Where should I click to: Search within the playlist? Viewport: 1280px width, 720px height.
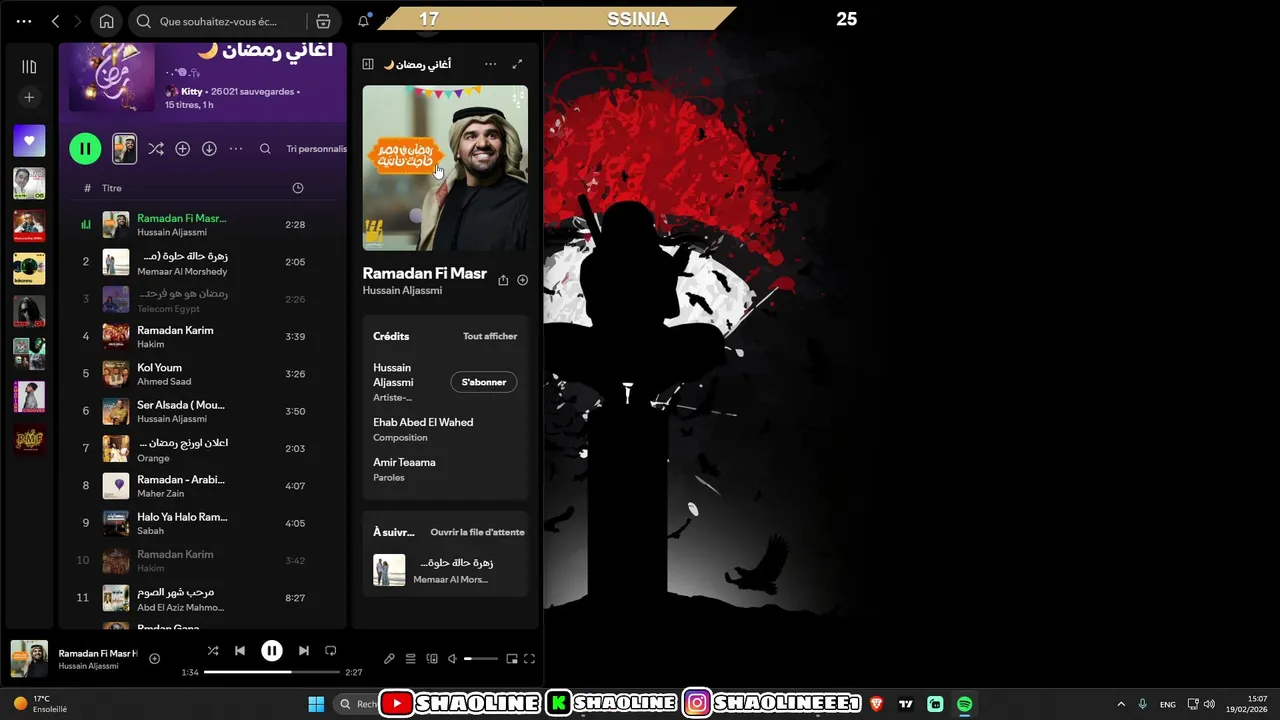265,149
